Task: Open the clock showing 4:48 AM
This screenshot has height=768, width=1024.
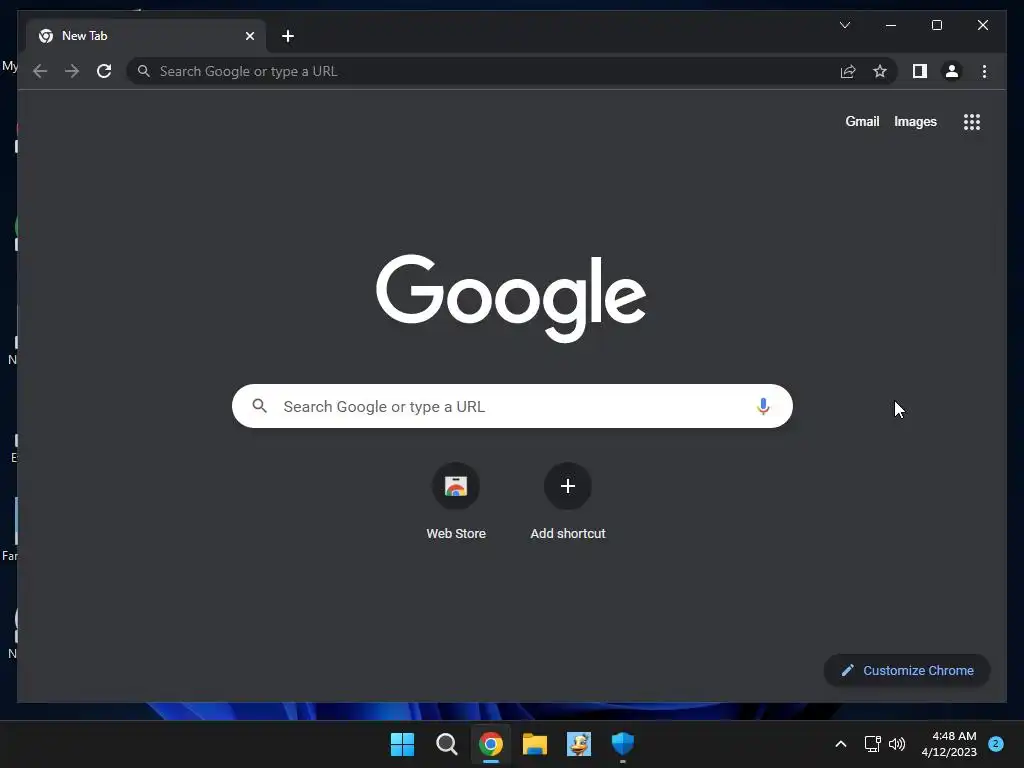Action: (949, 744)
